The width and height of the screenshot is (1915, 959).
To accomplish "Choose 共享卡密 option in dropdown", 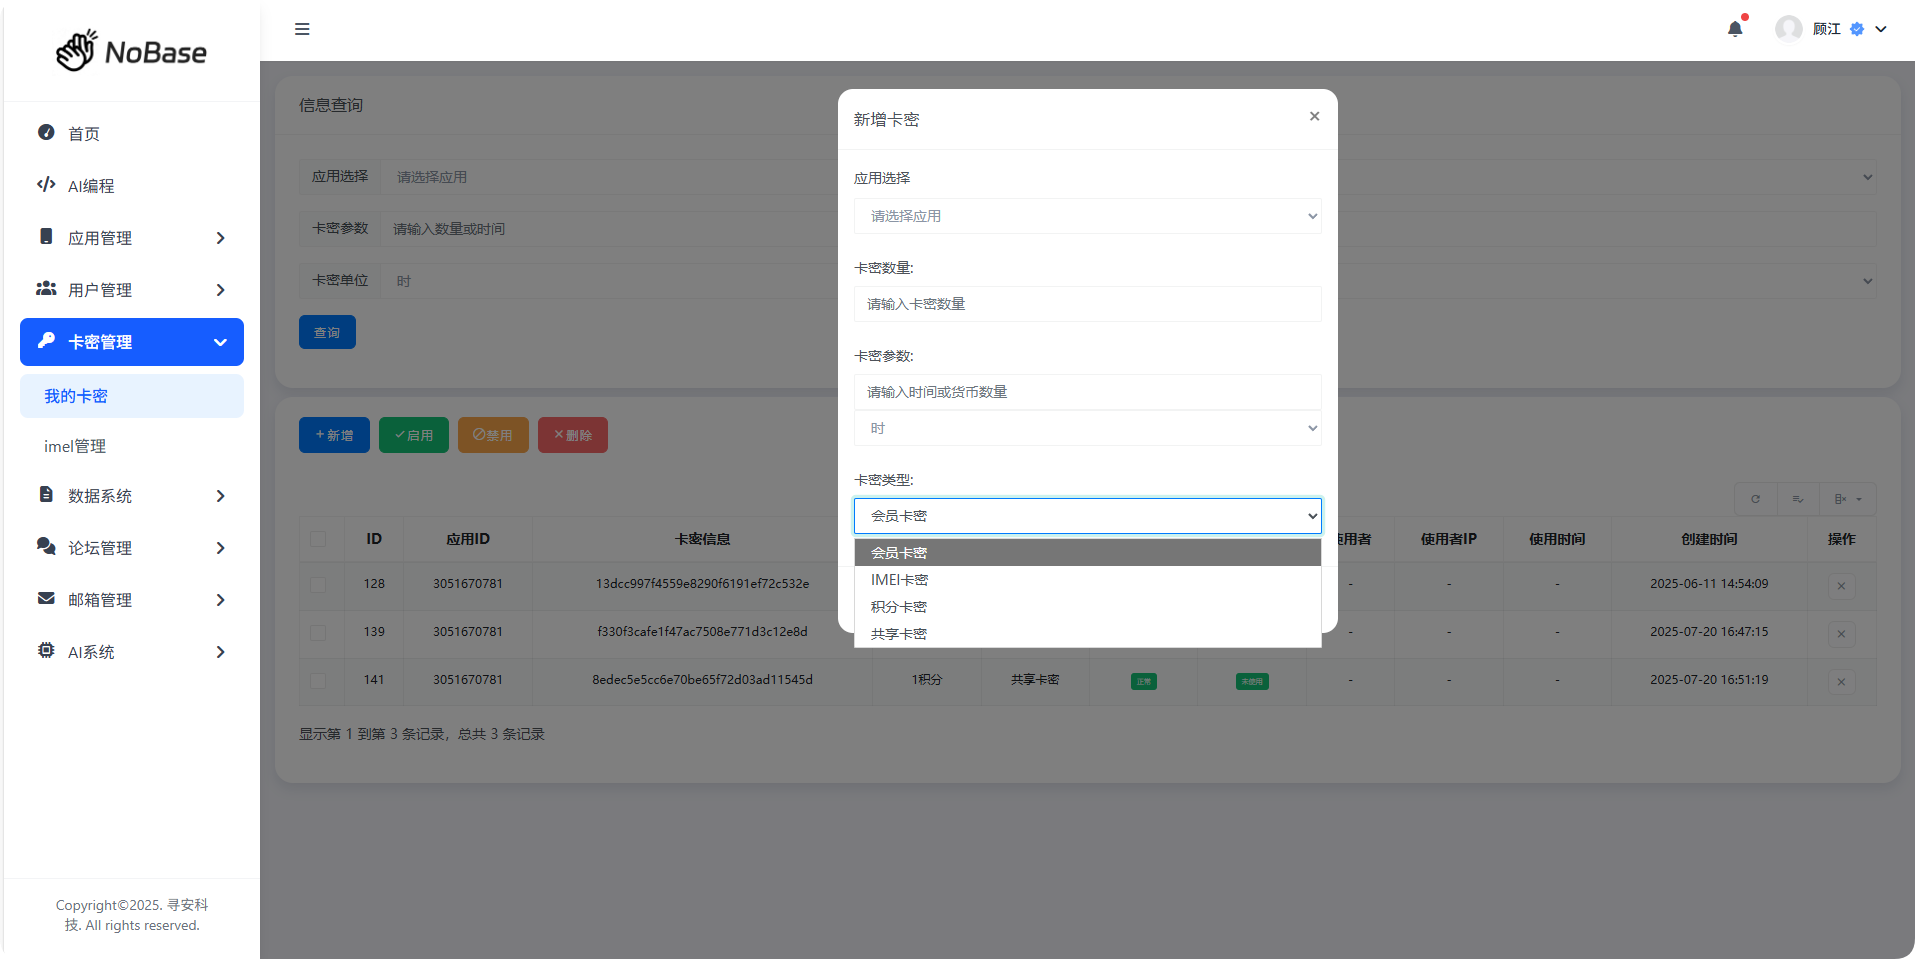I will (x=899, y=634).
